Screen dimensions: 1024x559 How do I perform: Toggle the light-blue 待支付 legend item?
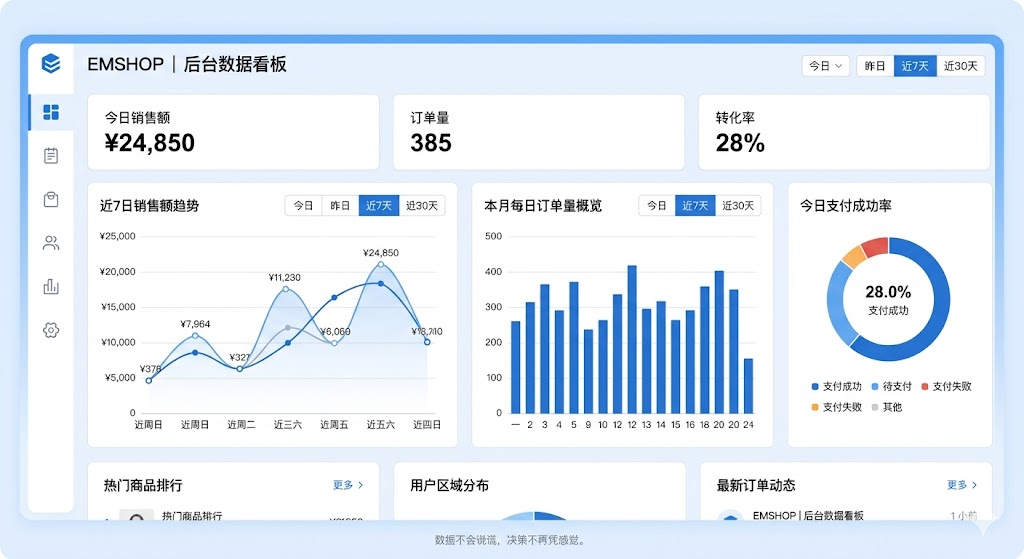[x=891, y=387]
